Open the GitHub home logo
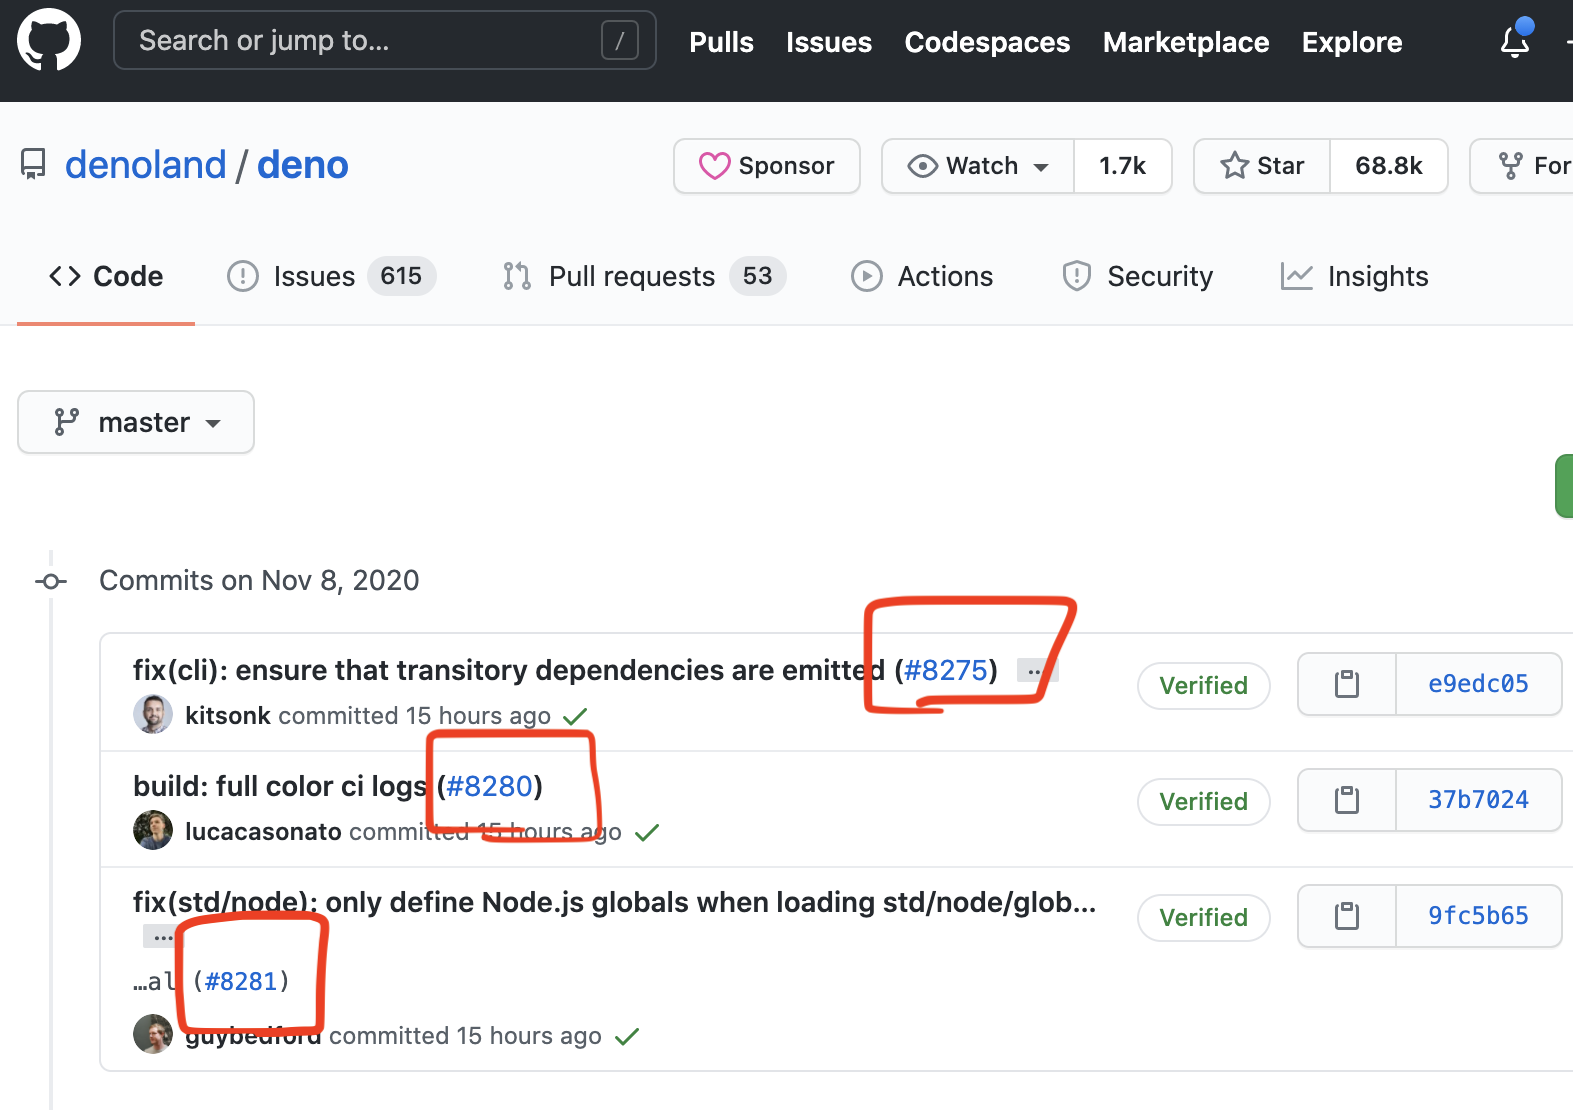Viewport: 1573px width, 1110px height. (x=49, y=40)
